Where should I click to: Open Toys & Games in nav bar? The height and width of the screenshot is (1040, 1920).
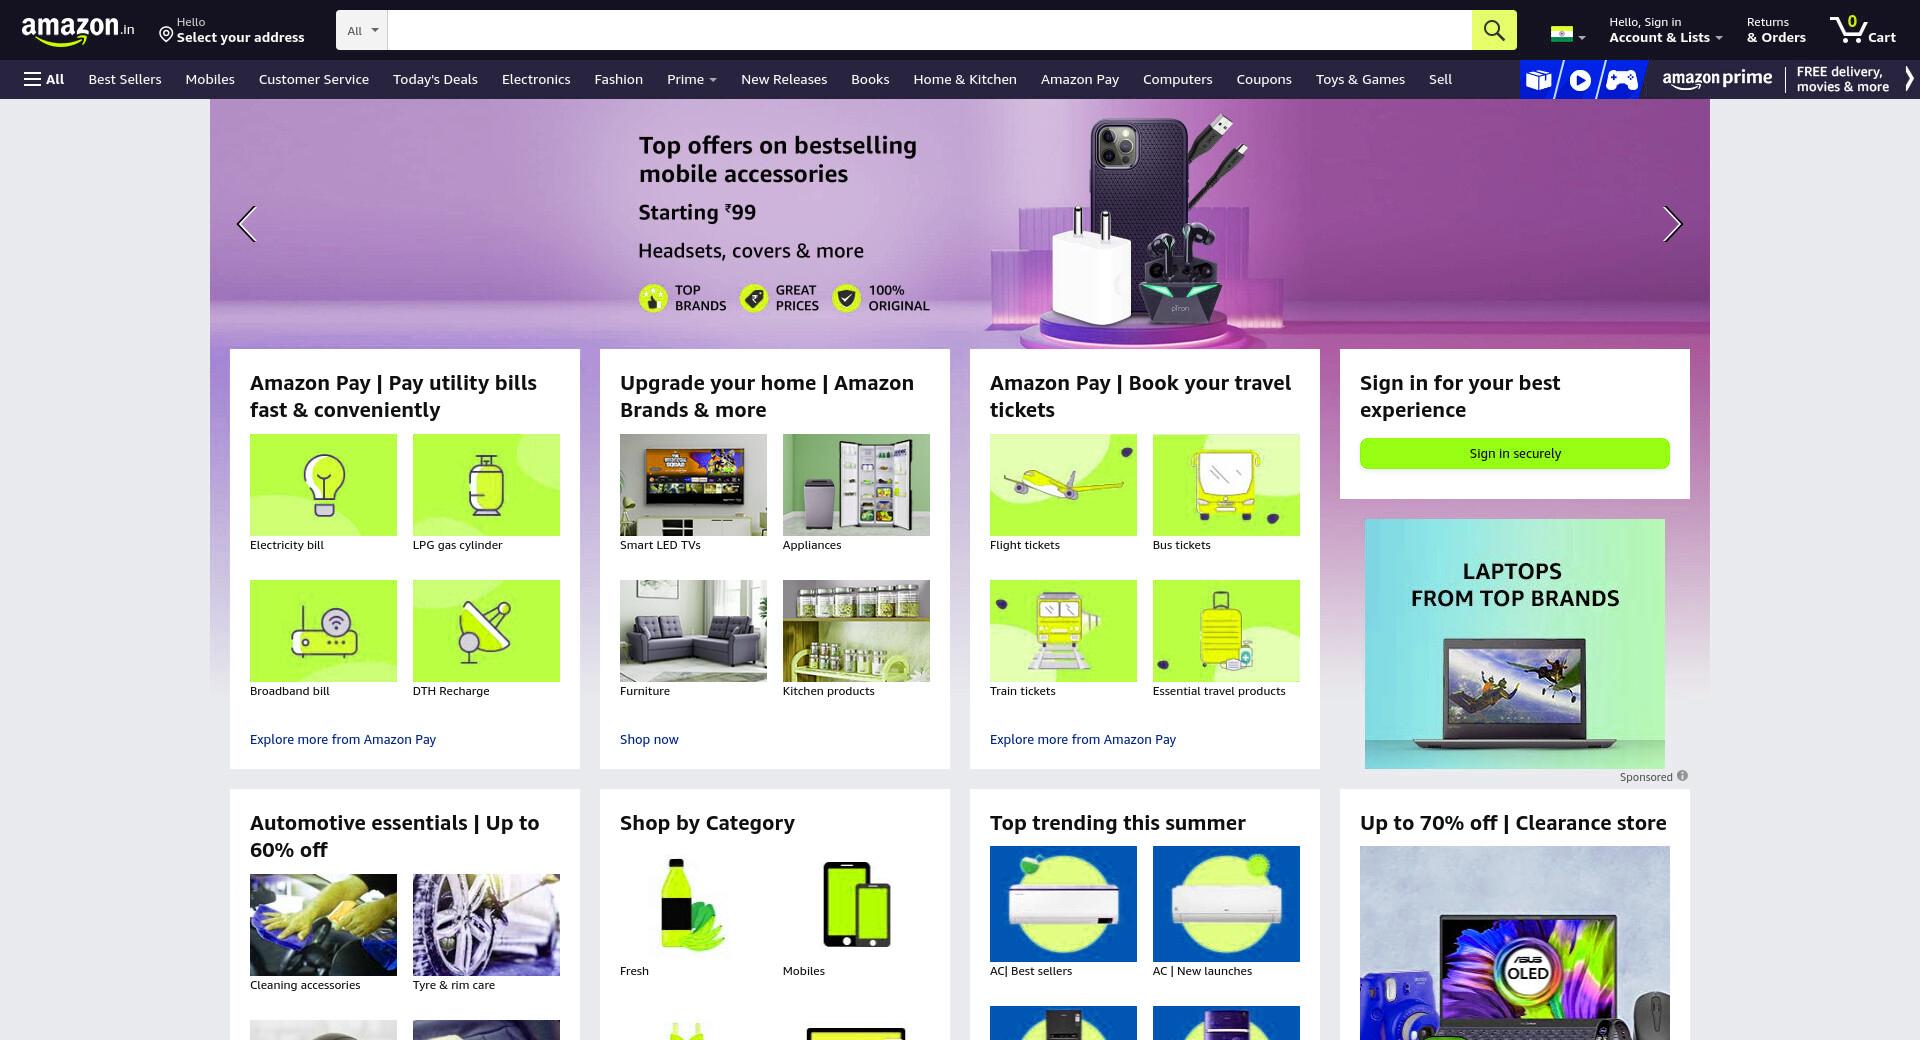coord(1360,79)
